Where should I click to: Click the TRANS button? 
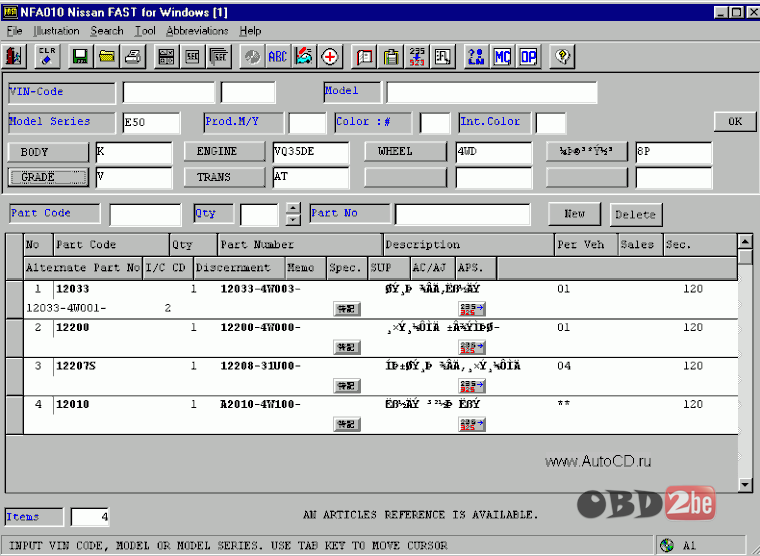point(224,177)
